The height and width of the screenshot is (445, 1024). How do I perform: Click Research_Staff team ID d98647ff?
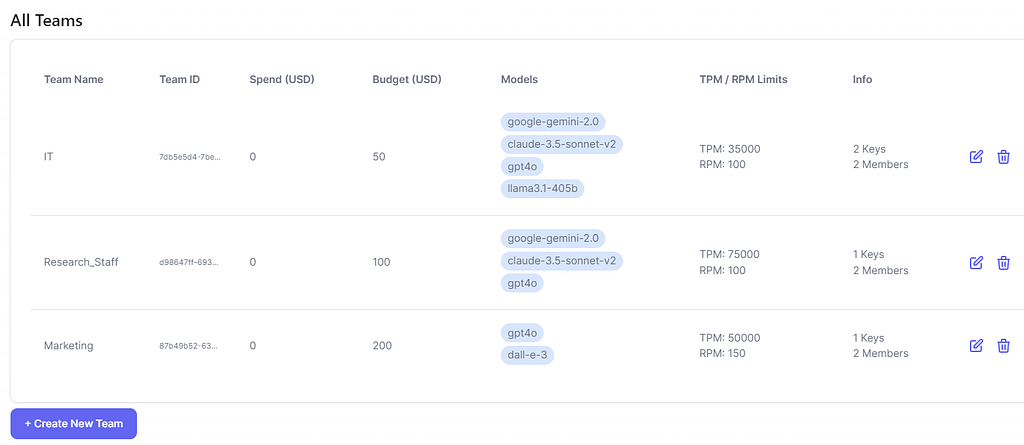click(x=190, y=263)
